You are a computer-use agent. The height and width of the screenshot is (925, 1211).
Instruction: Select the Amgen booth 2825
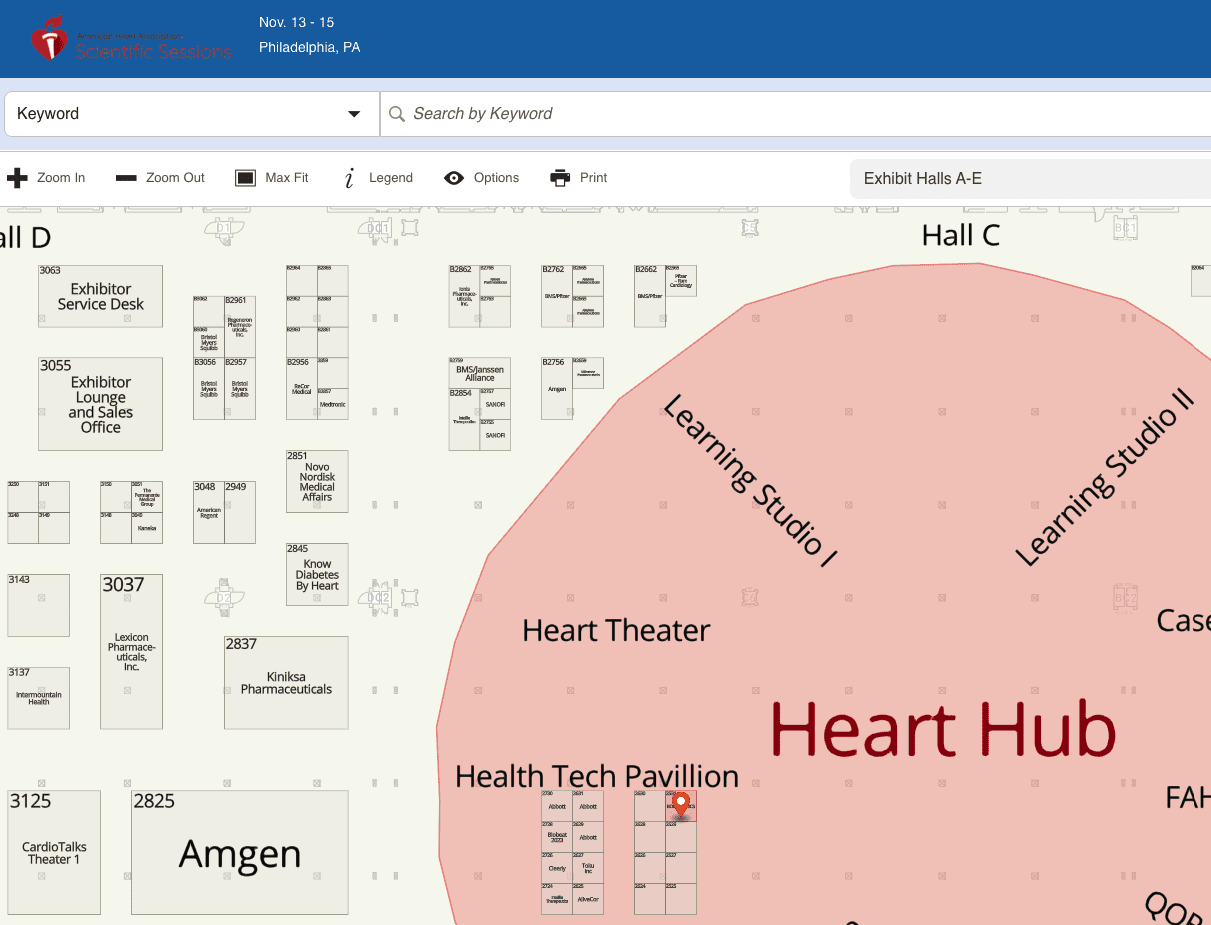[240, 853]
